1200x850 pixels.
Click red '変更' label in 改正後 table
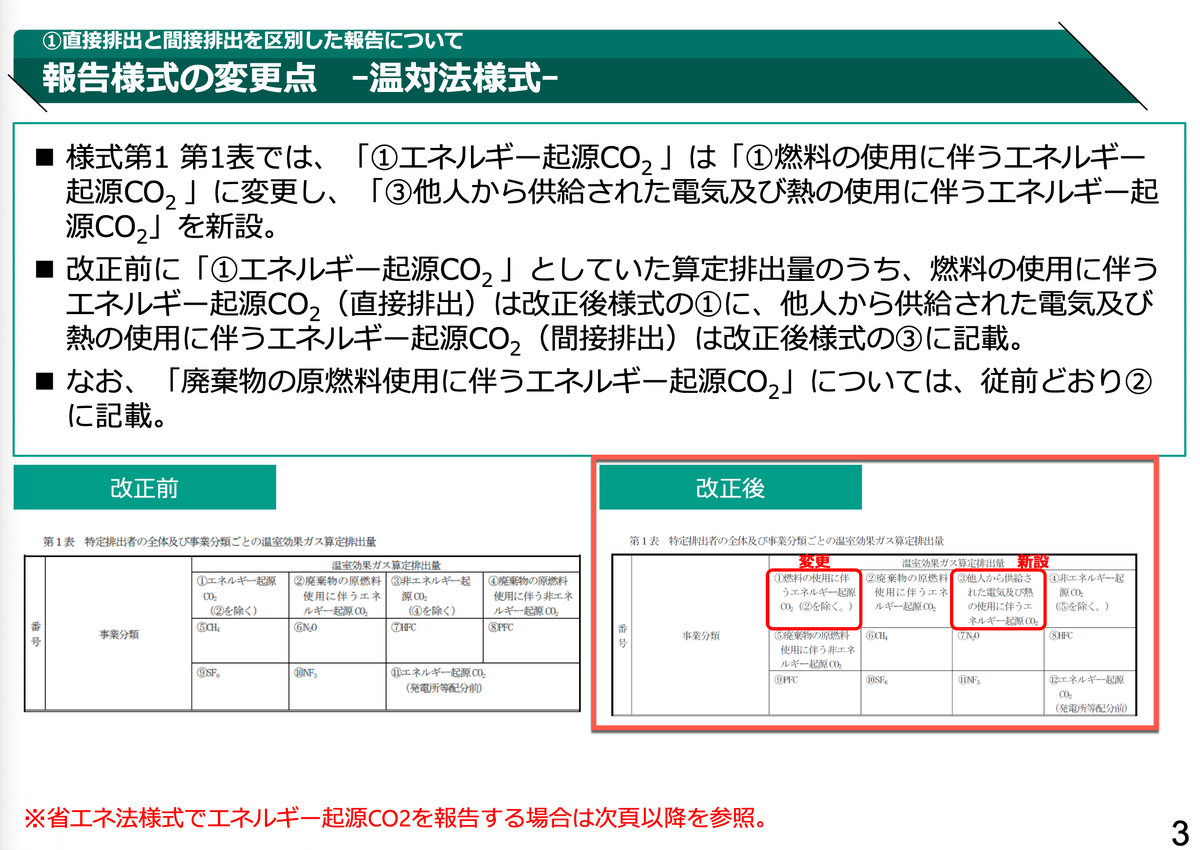814,563
